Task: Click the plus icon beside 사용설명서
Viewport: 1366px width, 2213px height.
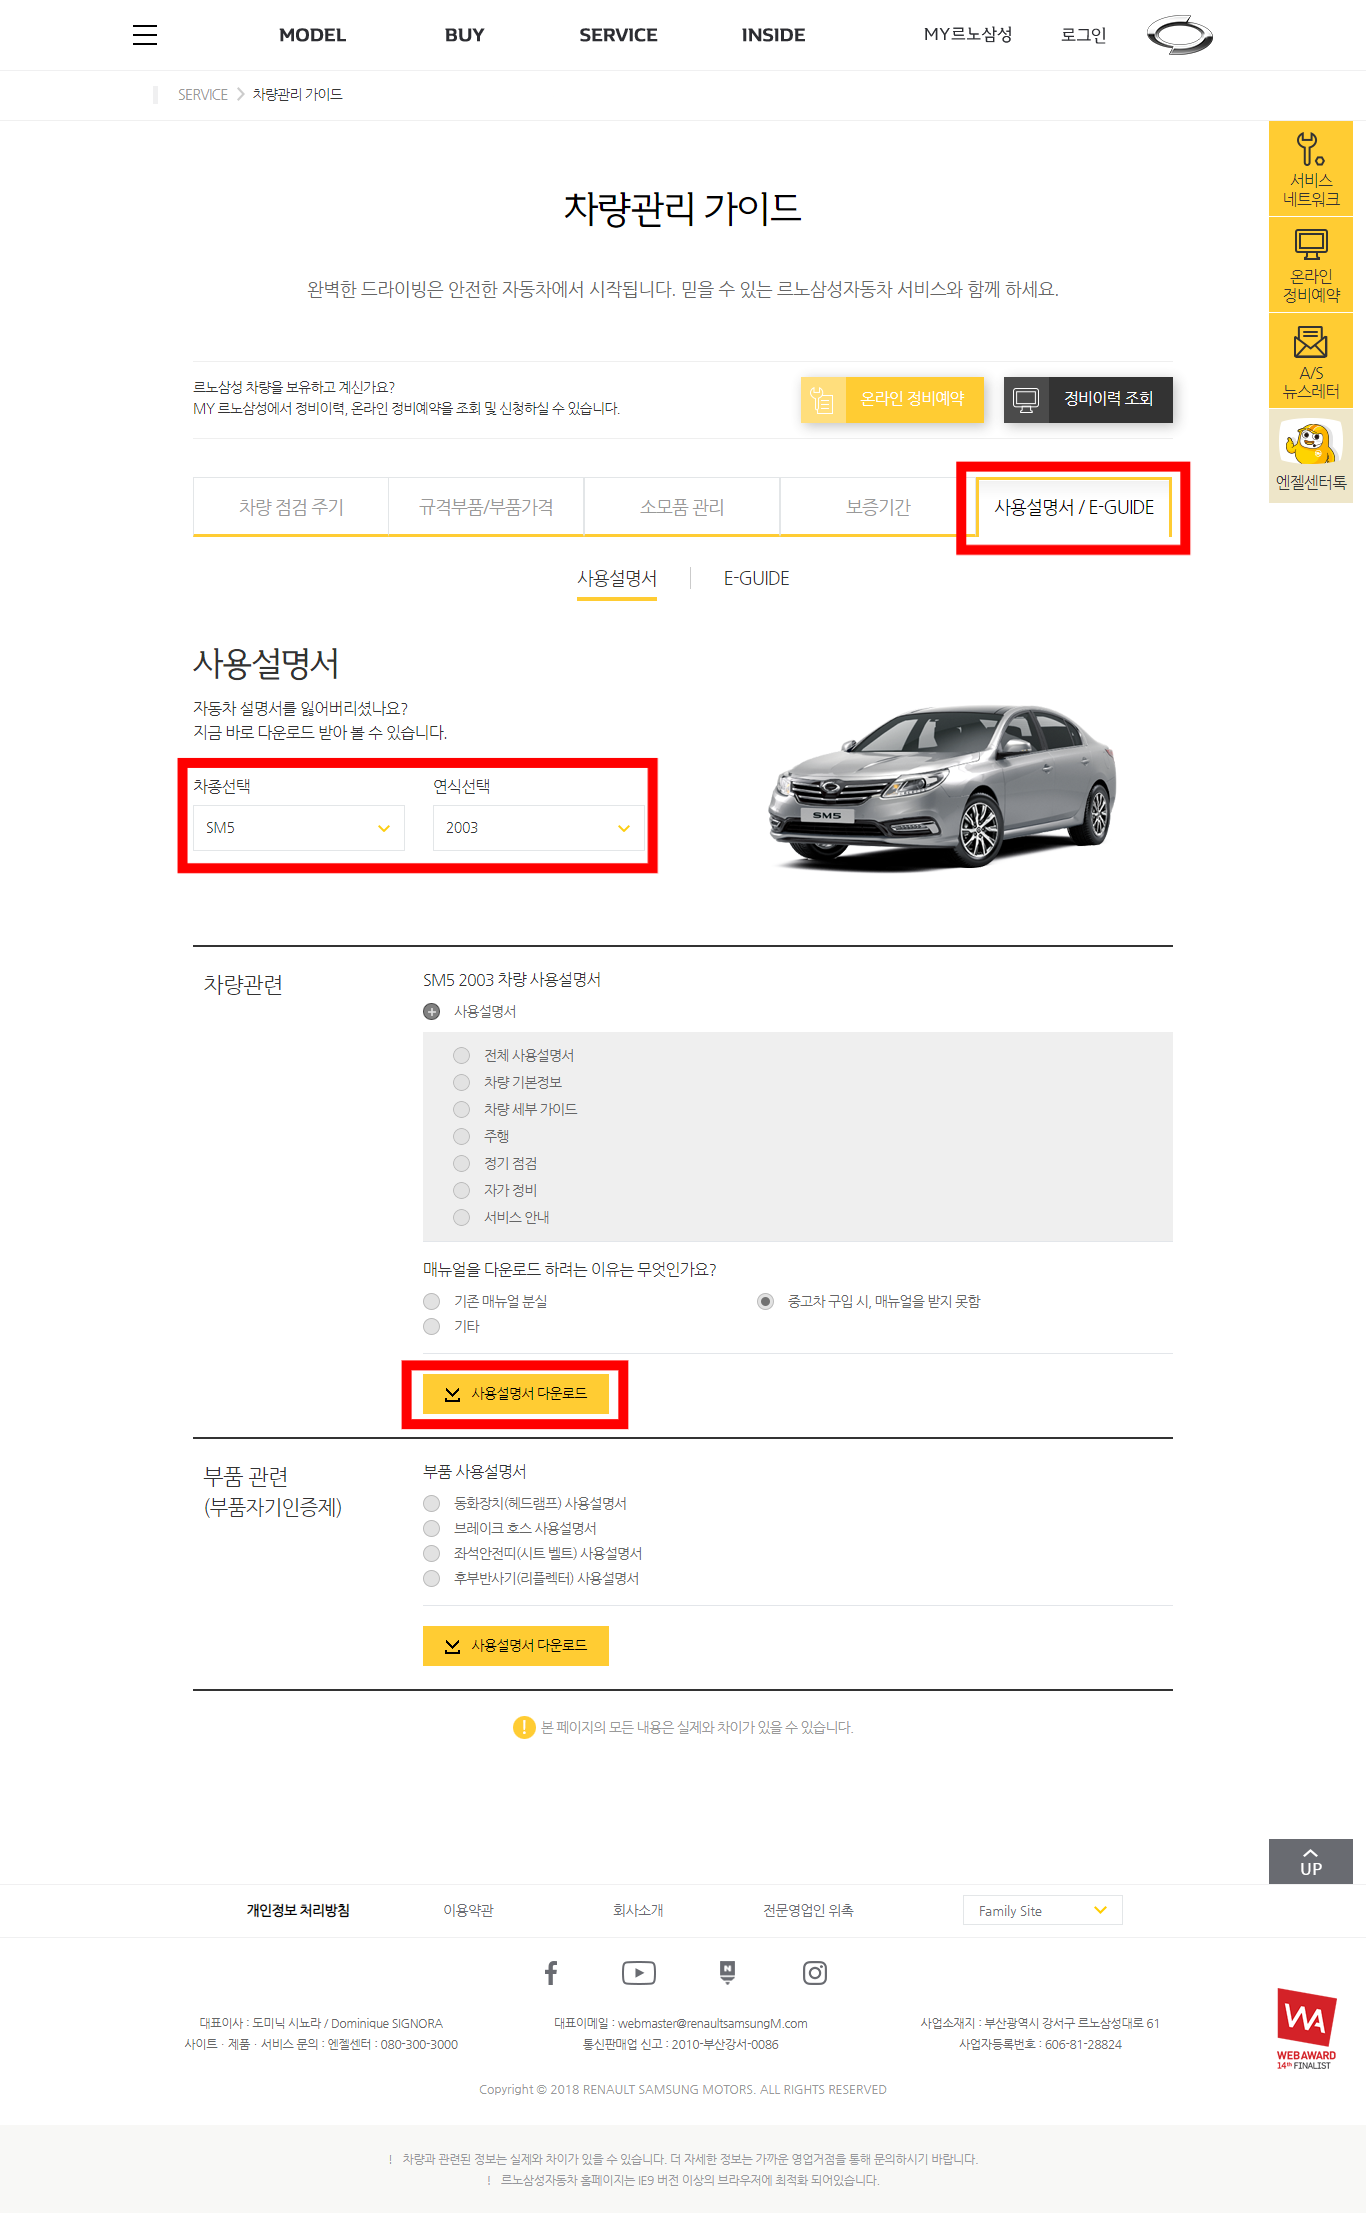Action: point(432,1011)
